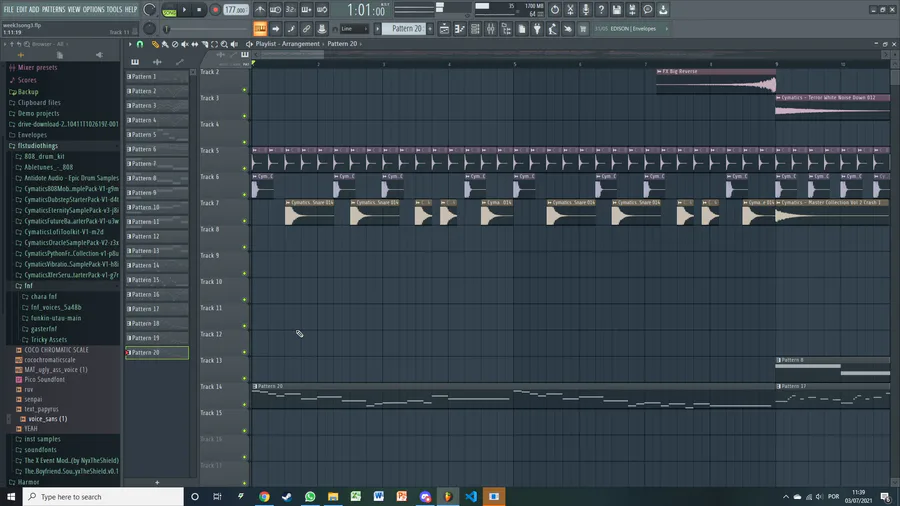
Task: Click the microphone one-click recording icon
Action: (x=585, y=10)
